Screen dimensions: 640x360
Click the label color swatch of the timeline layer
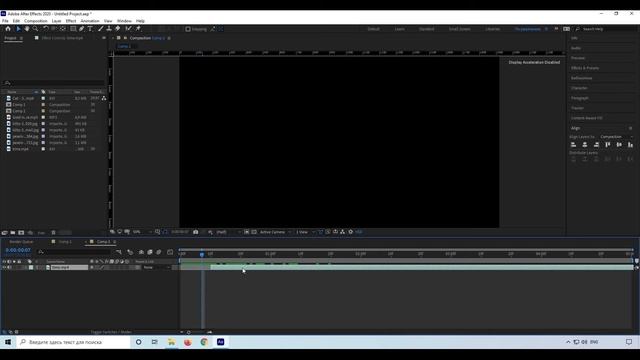31,267
